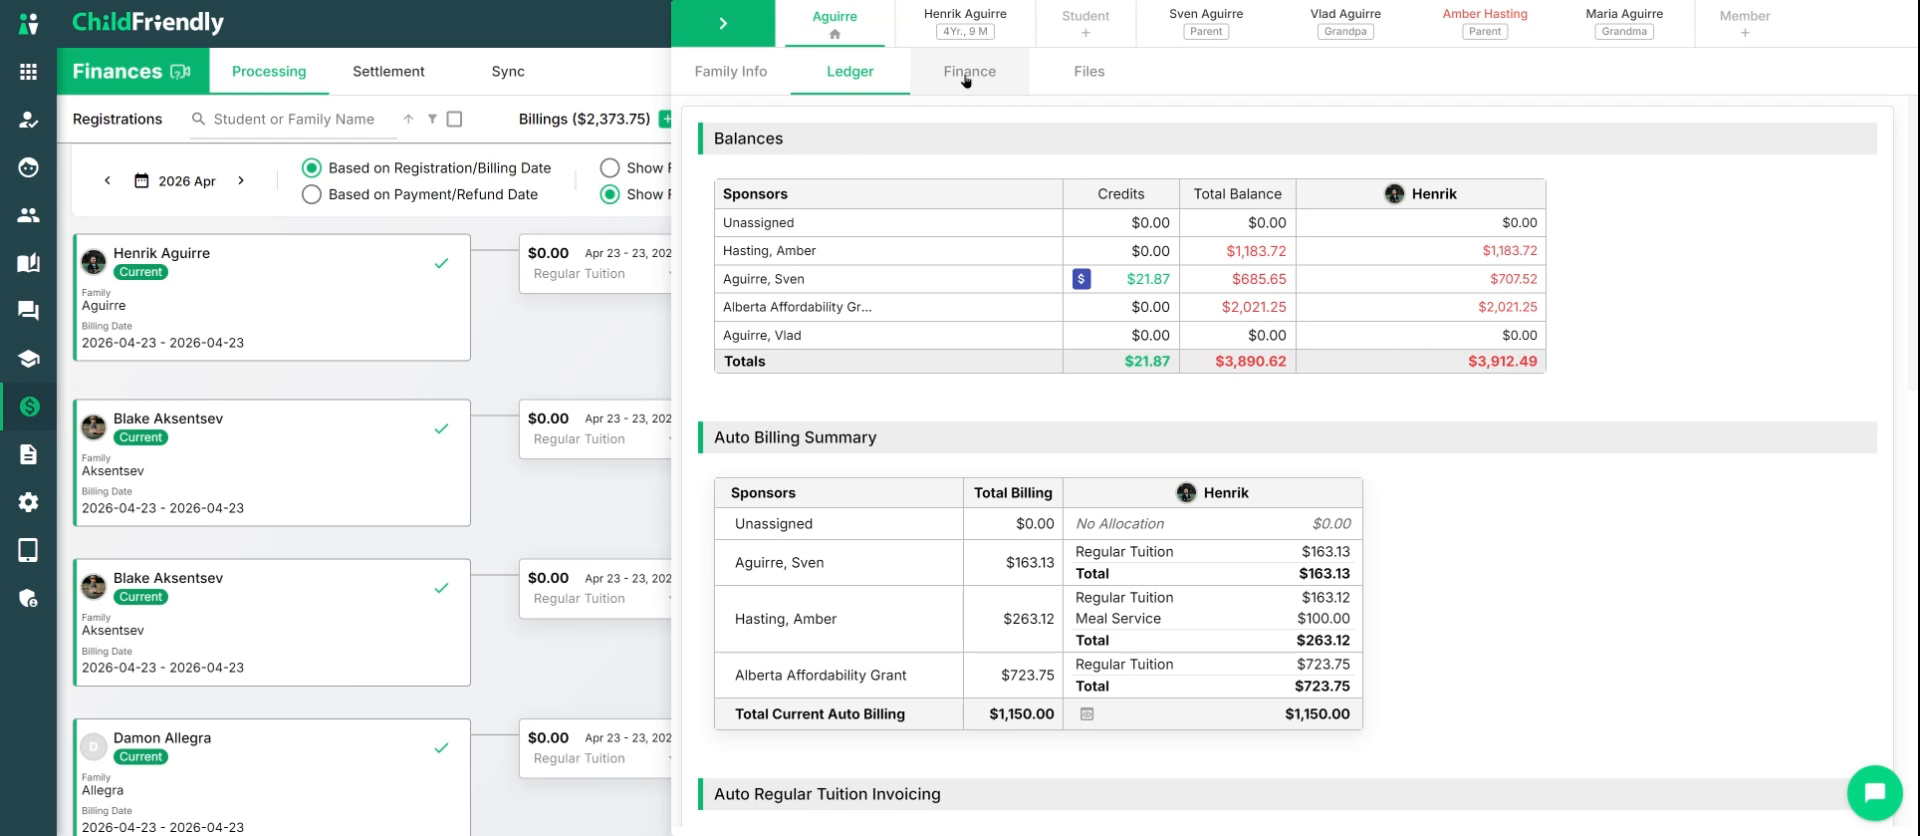Click the calendar icon beside 2026 Apr
This screenshot has width=1920, height=836.
(142, 181)
